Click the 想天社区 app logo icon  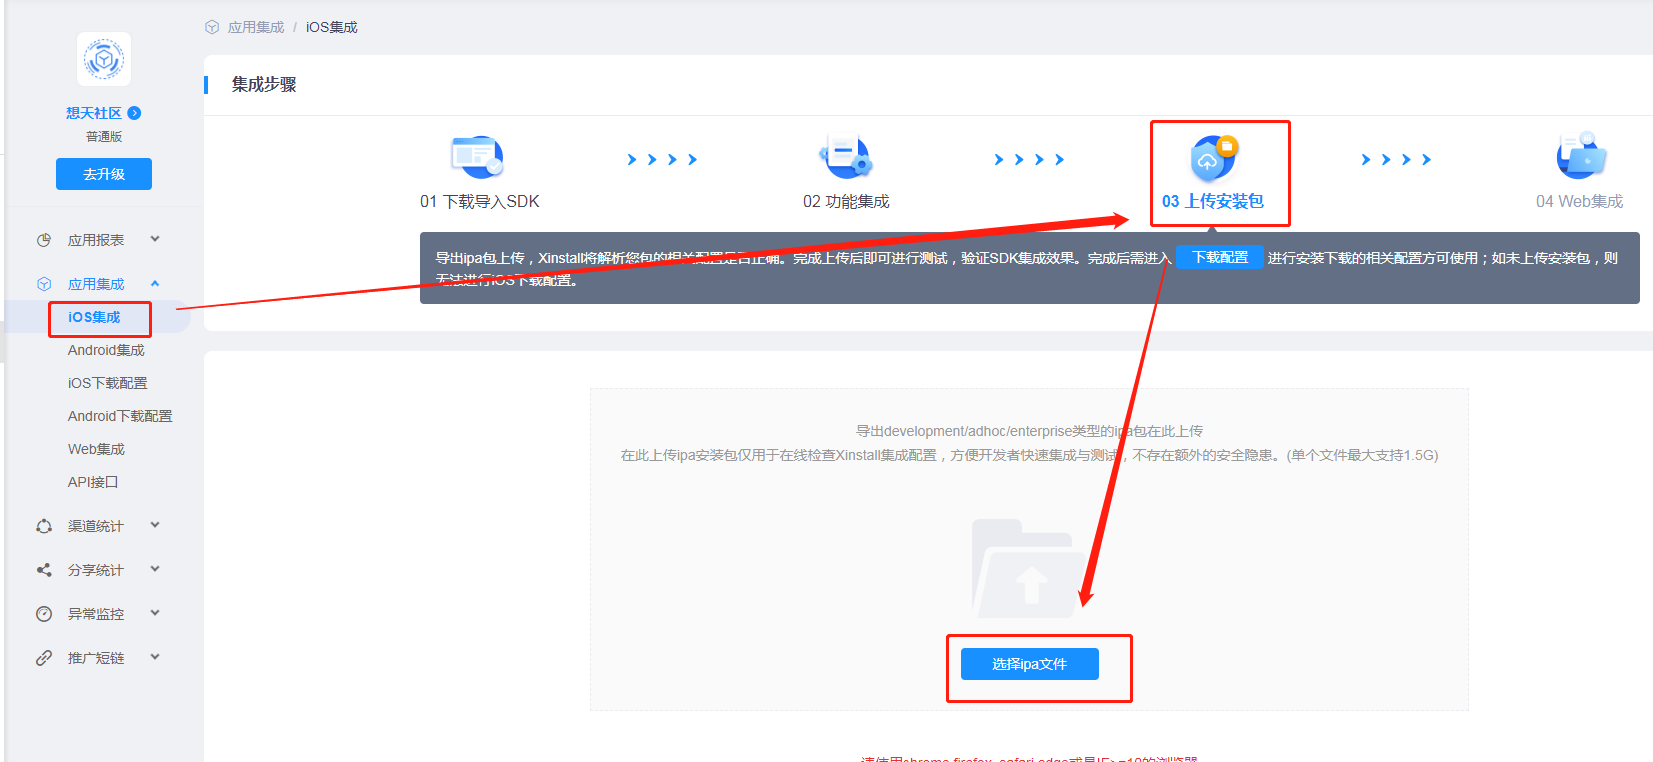click(104, 59)
